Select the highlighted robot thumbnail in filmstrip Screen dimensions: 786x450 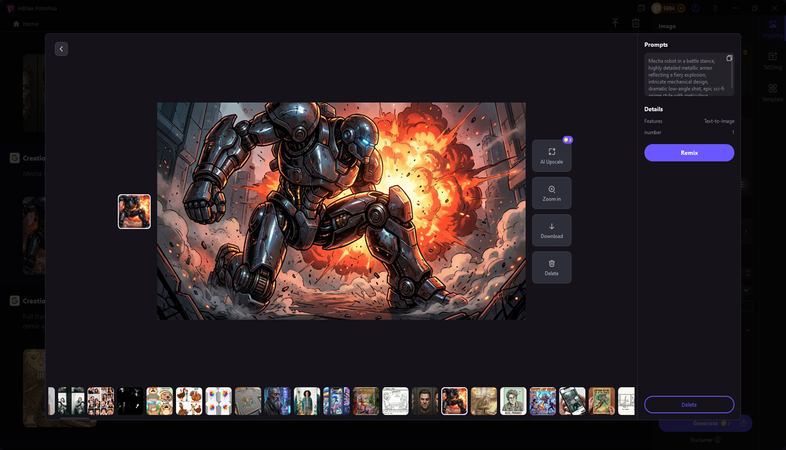(454, 401)
